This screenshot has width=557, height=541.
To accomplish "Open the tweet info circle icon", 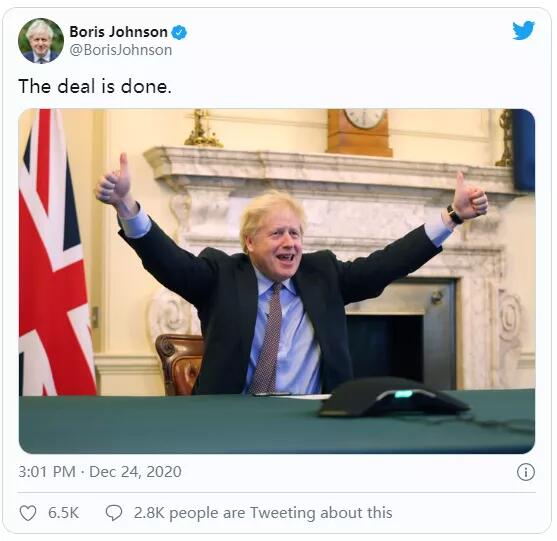I will tap(526, 472).
